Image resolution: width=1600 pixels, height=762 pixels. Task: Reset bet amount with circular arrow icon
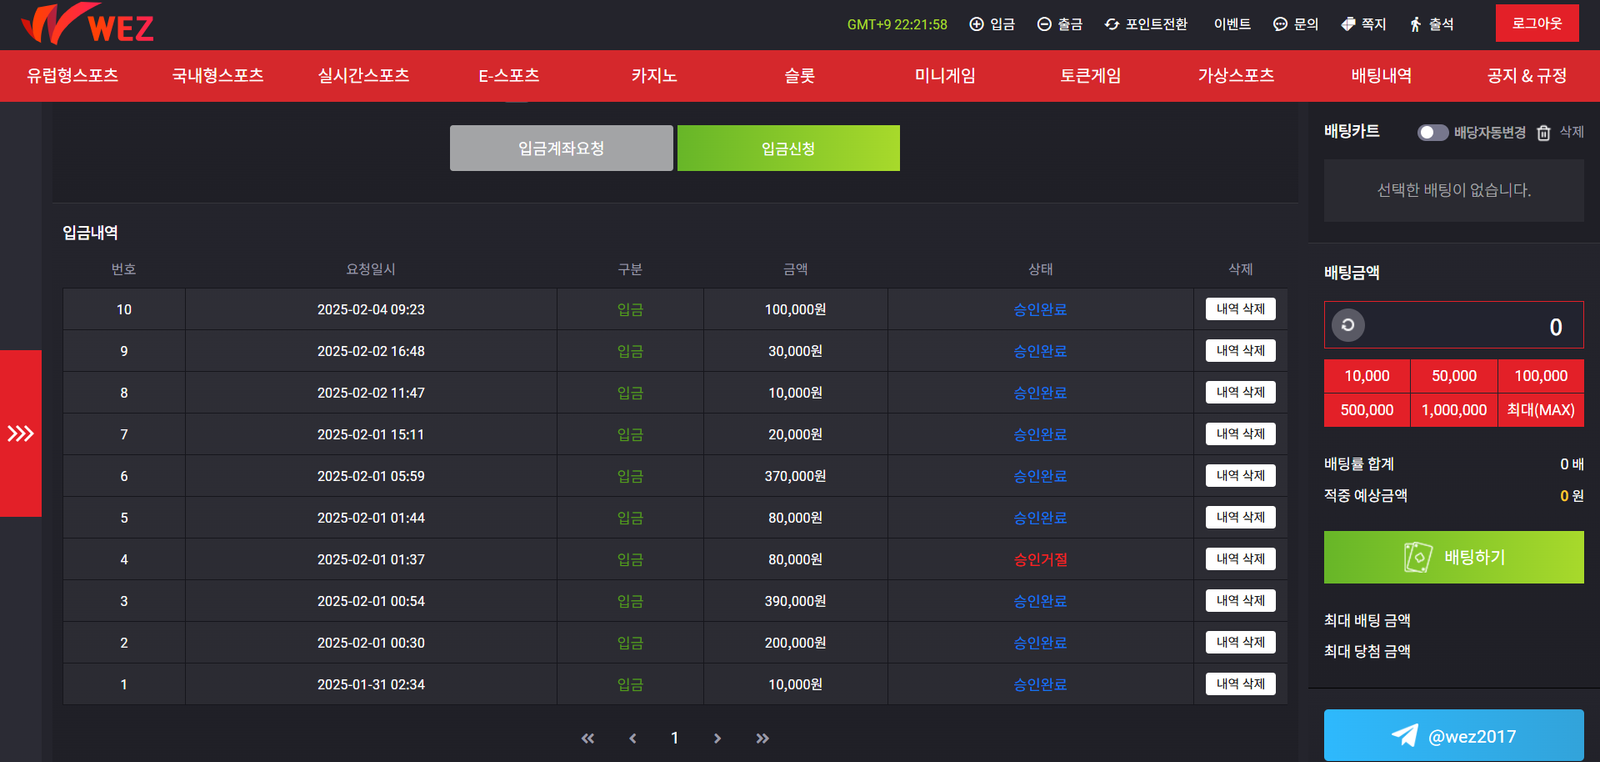click(1348, 325)
